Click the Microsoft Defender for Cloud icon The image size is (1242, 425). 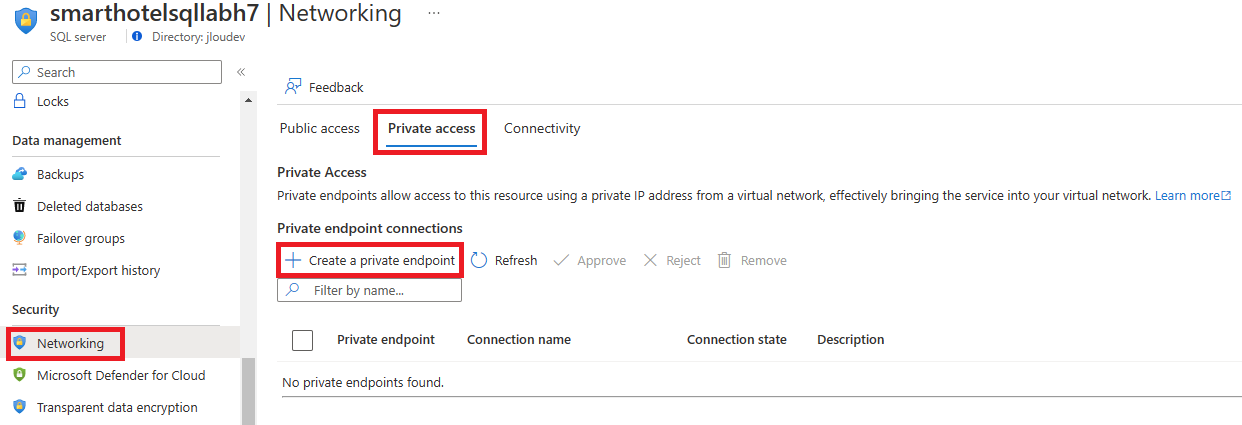click(x=19, y=375)
